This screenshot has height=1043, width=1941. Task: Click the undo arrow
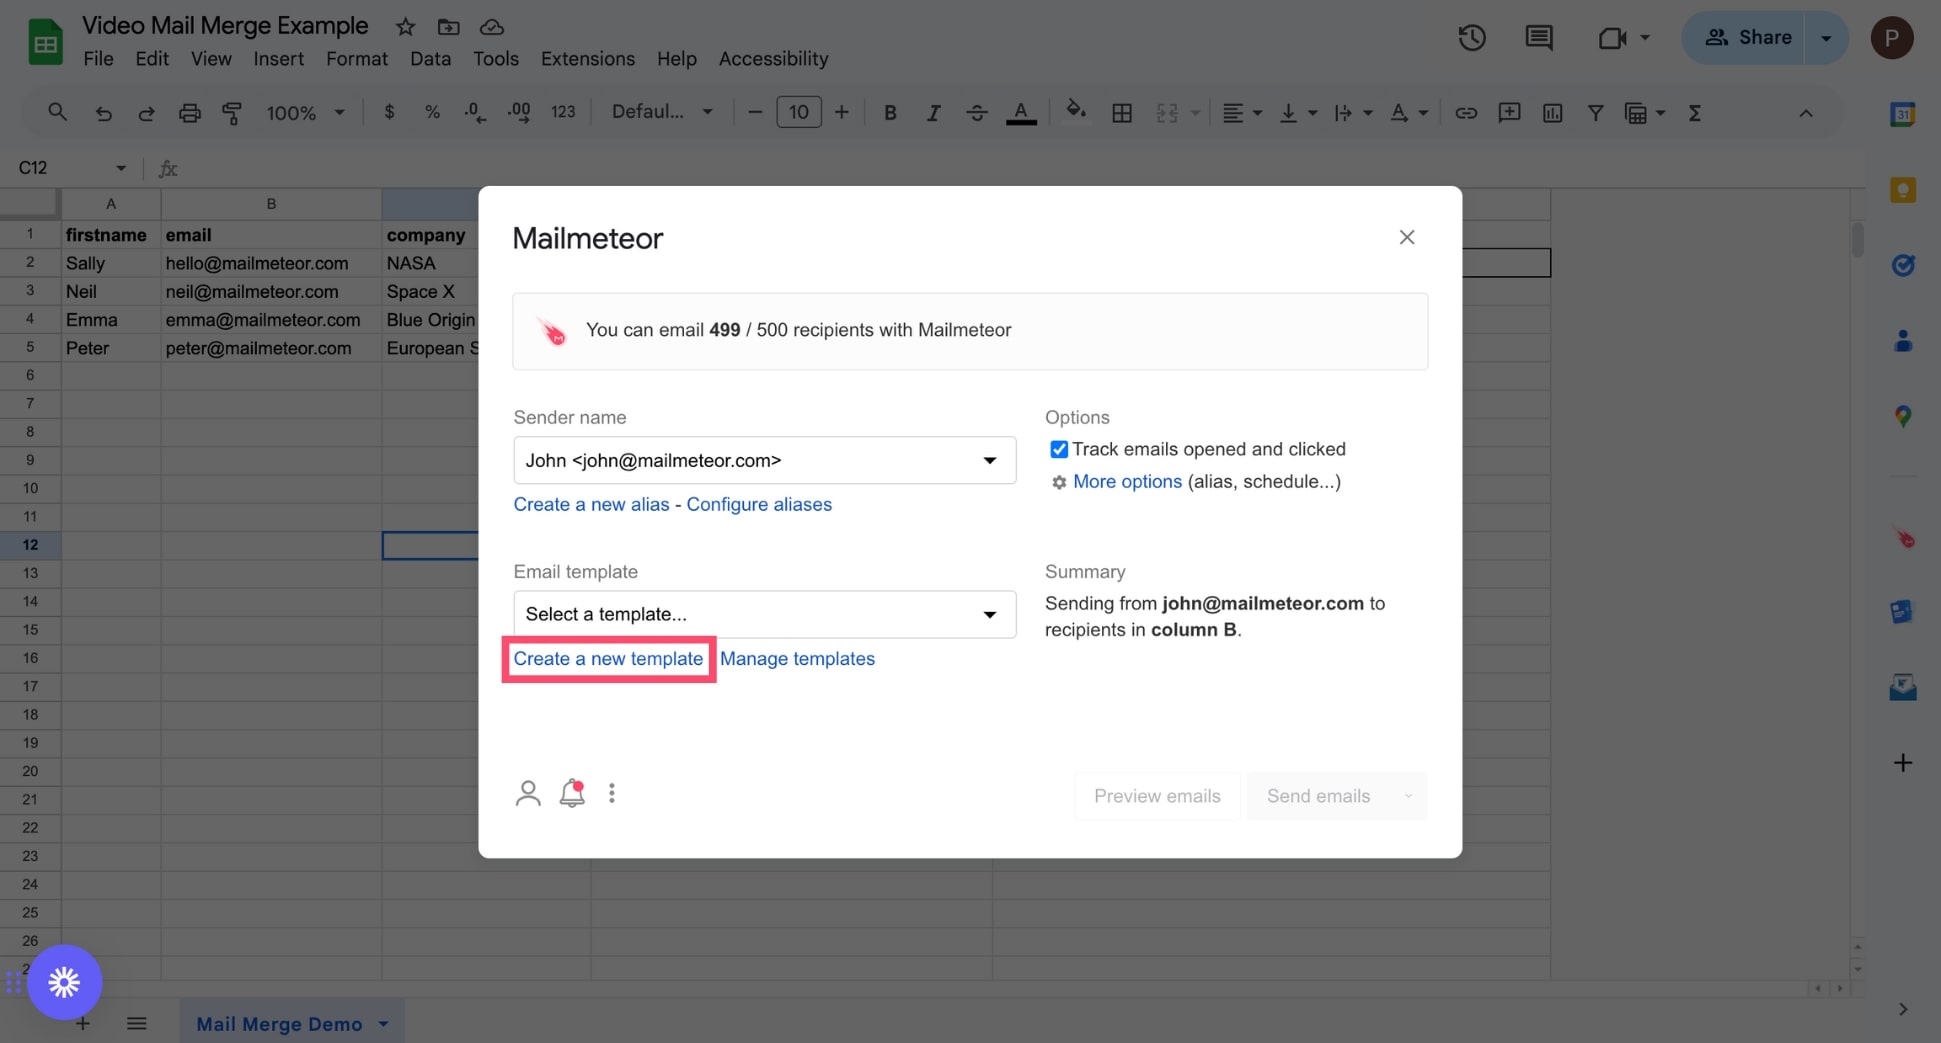[x=103, y=113]
